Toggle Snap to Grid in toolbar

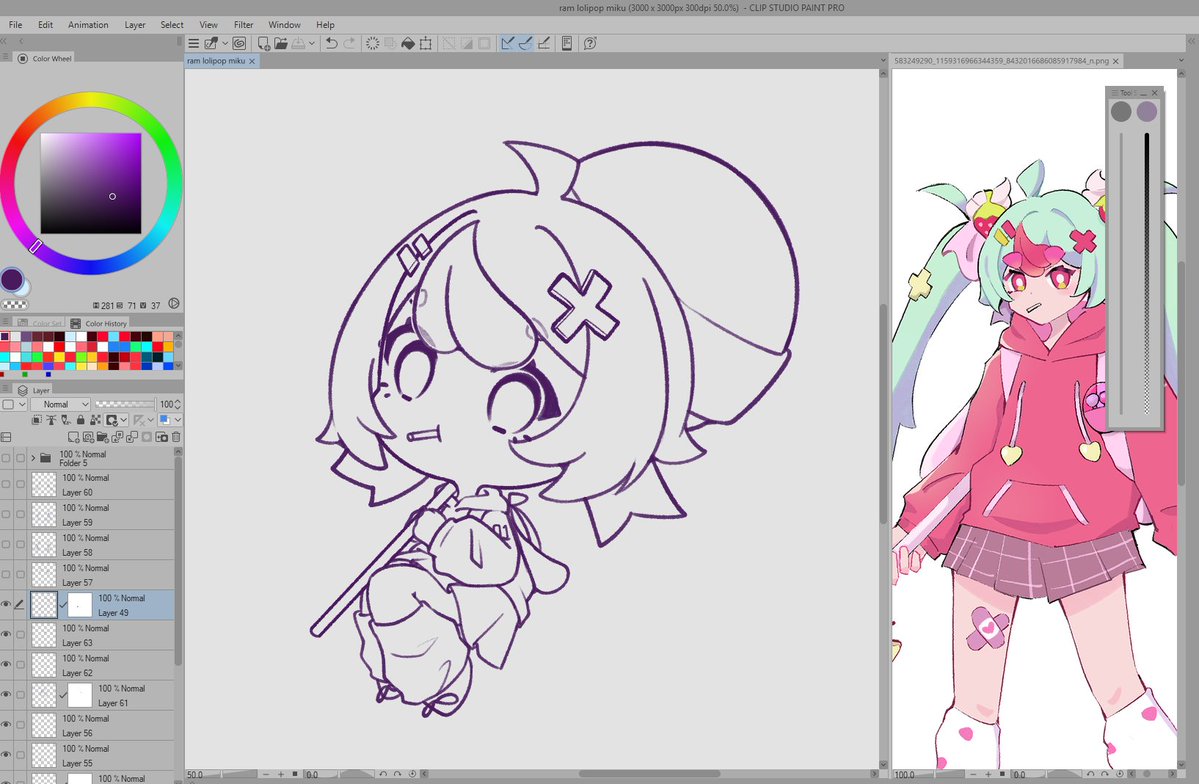(x=544, y=44)
